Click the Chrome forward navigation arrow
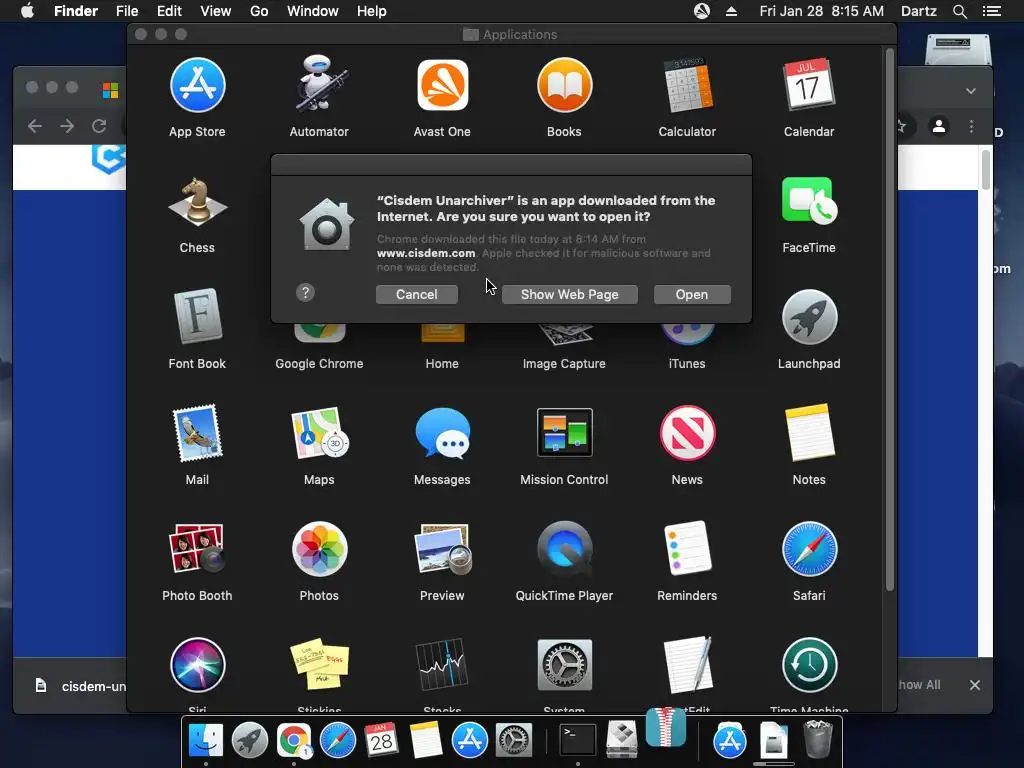Screen dimensions: 1024x768 pos(67,126)
